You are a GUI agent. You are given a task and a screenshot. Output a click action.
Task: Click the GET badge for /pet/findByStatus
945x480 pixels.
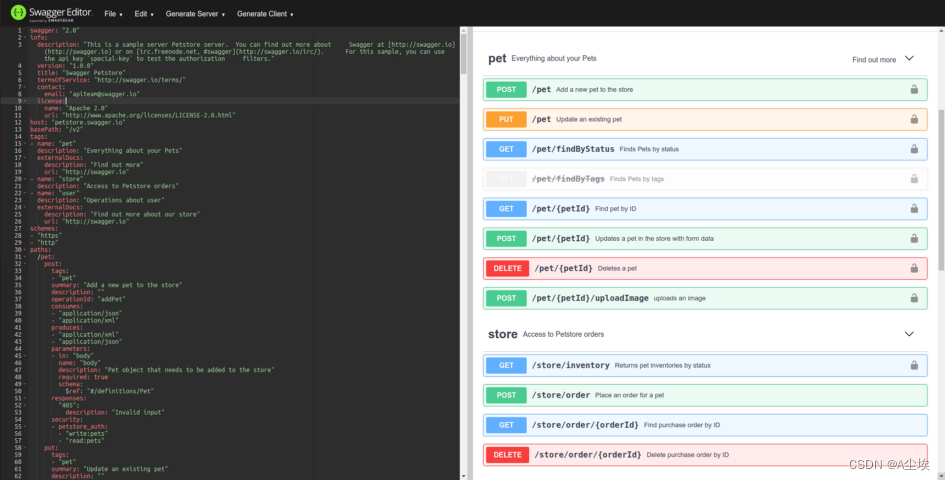pos(506,149)
